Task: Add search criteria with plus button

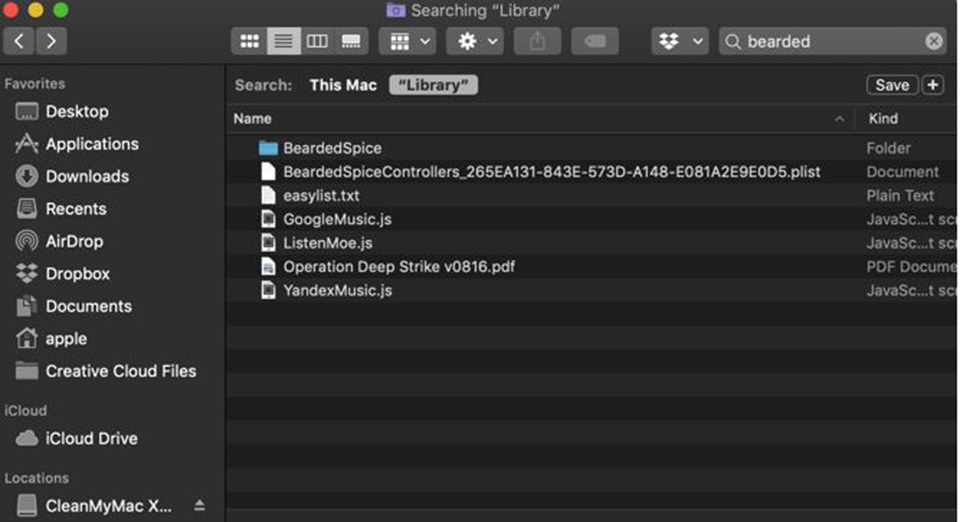Action: click(x=933, y=85)
